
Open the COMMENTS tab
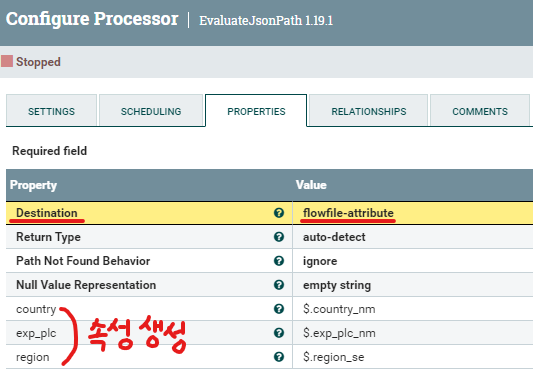pos(480,111)
